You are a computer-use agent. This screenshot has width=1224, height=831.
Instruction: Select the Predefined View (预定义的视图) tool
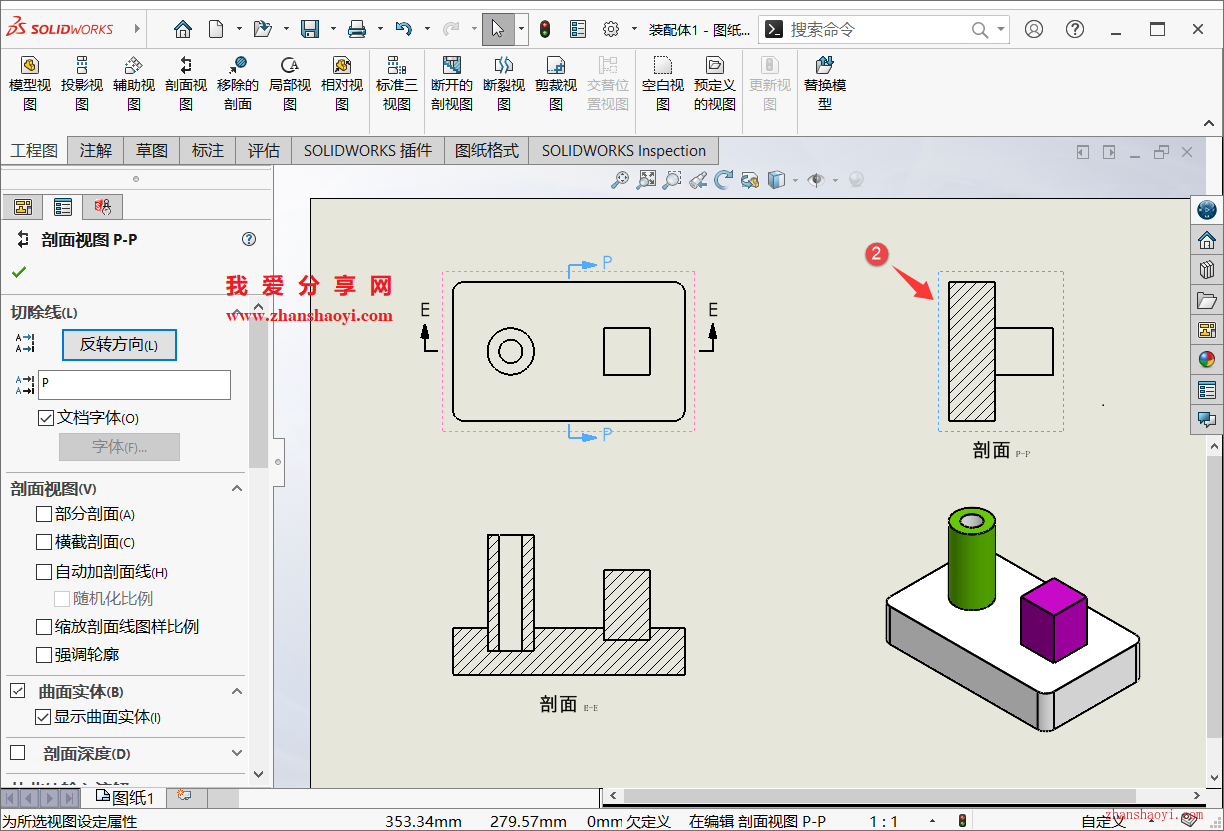(715, 84)
